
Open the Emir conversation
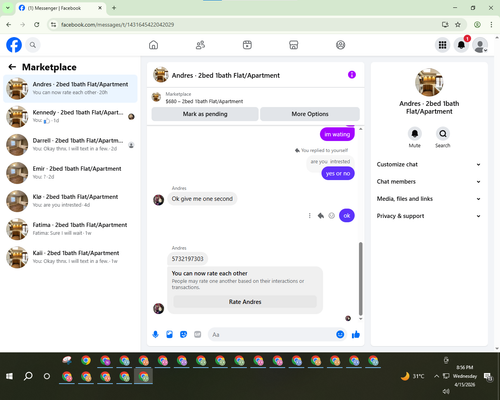point(70,173)
